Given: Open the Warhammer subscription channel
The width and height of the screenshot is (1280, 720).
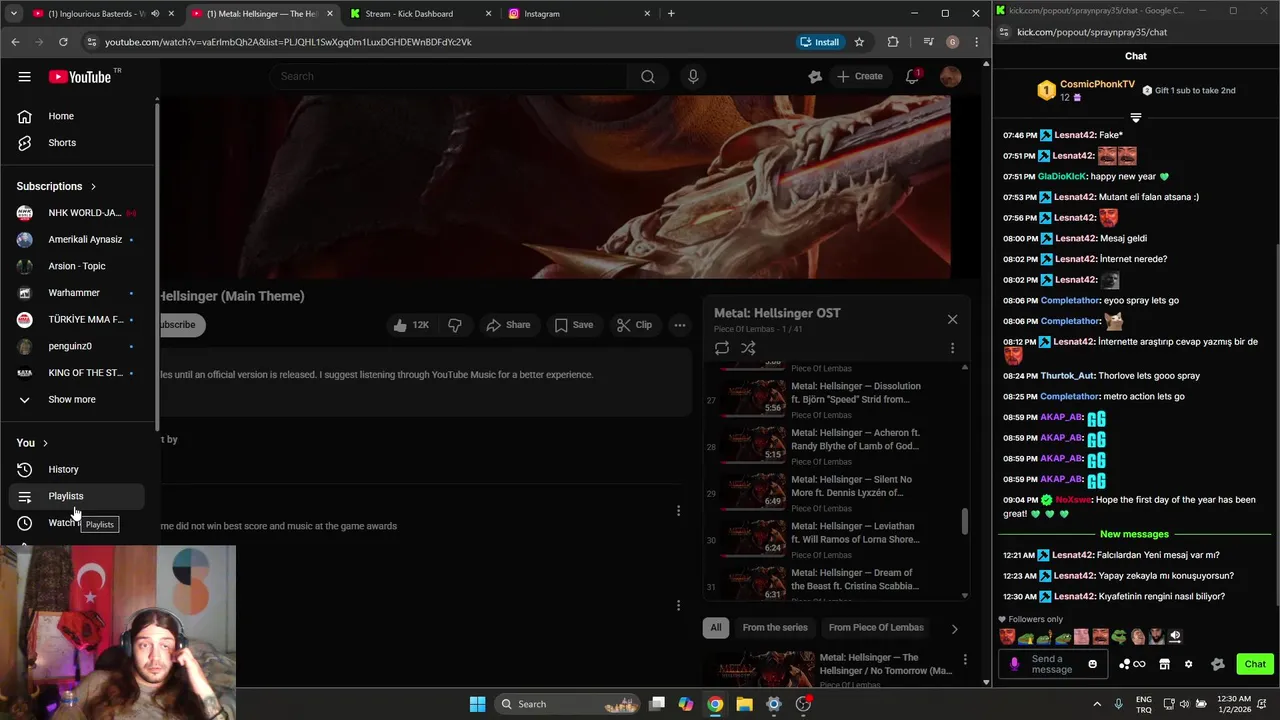Looking at the screenshot, I should pos(77,293).
